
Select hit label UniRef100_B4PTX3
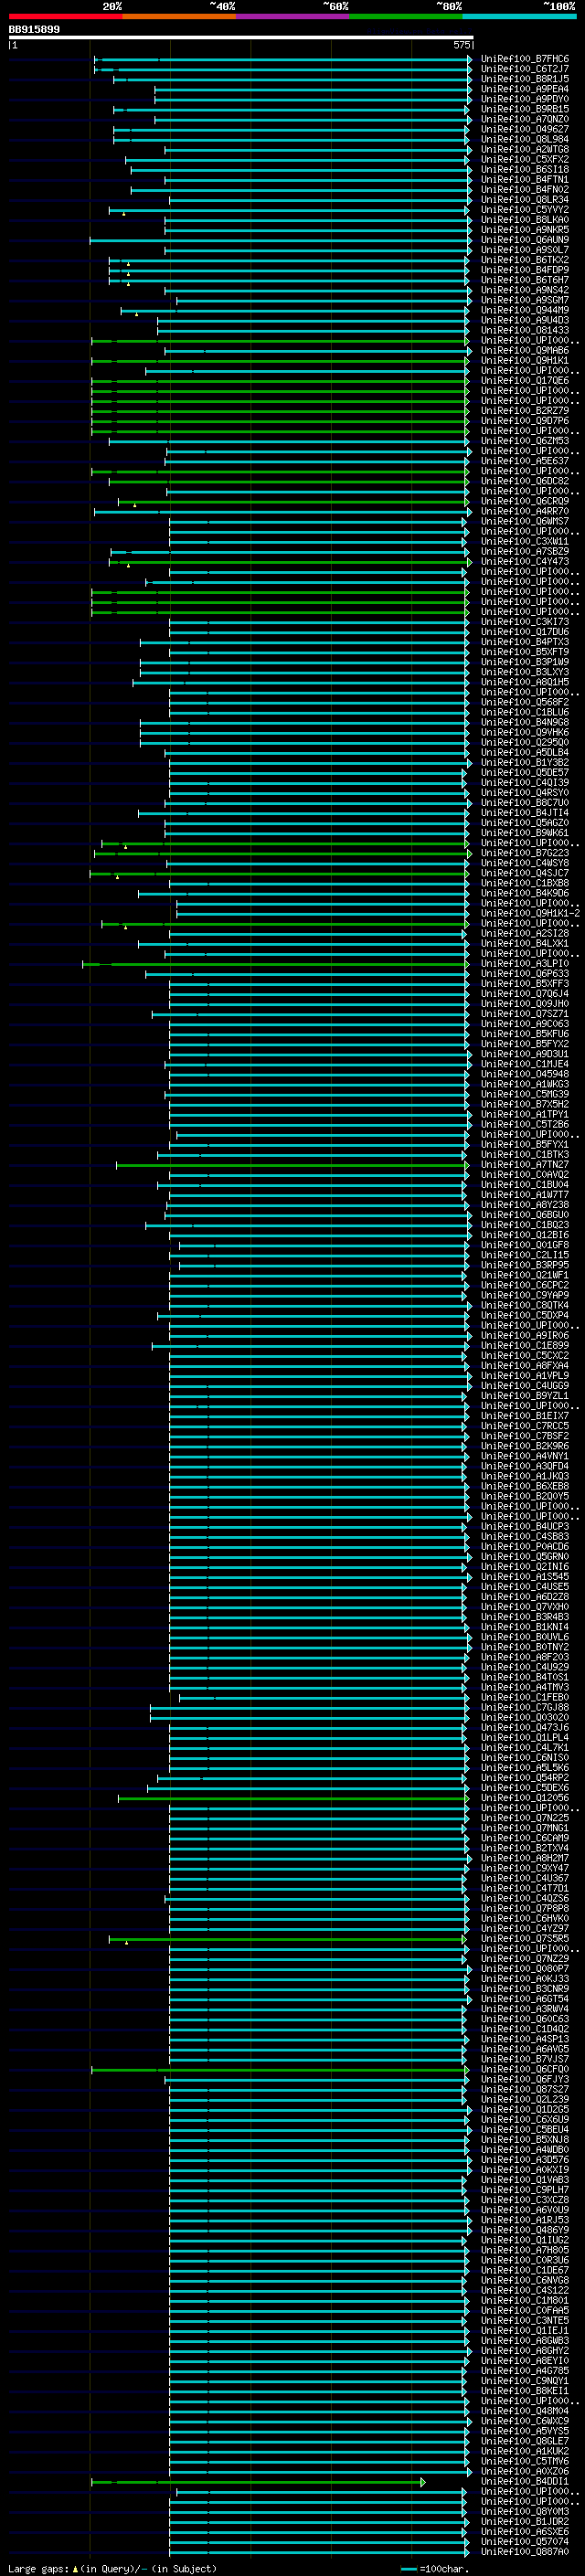click(524, 642)
